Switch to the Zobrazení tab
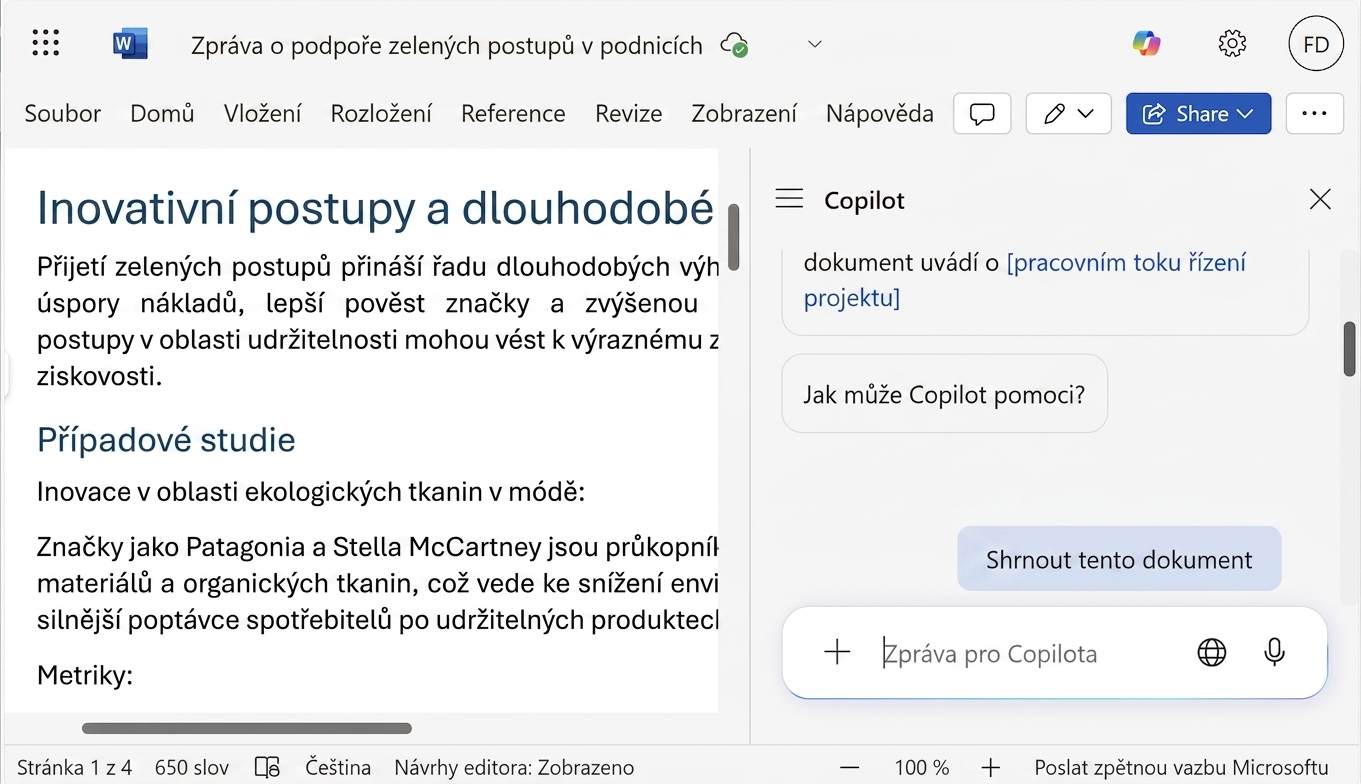The height and width of the screenshot is (784, 1361). (x=744, y=114)
